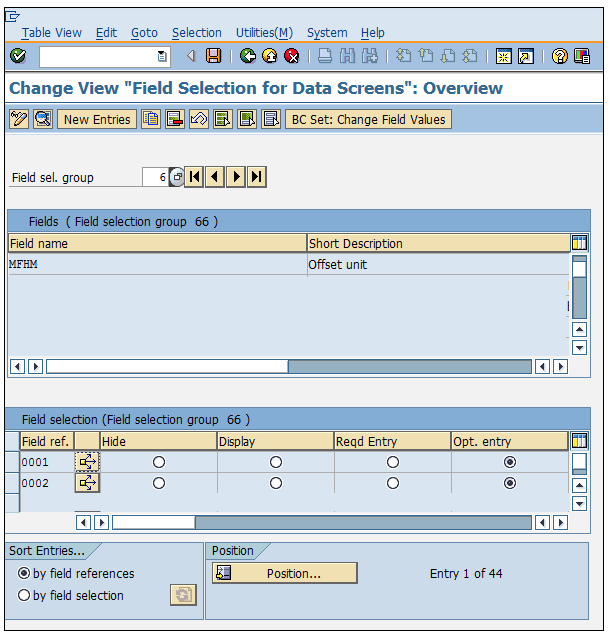Open the command field dropdown arrow
Image resolution: width=610 pixels, height=636 pixels.
(163, 56)
